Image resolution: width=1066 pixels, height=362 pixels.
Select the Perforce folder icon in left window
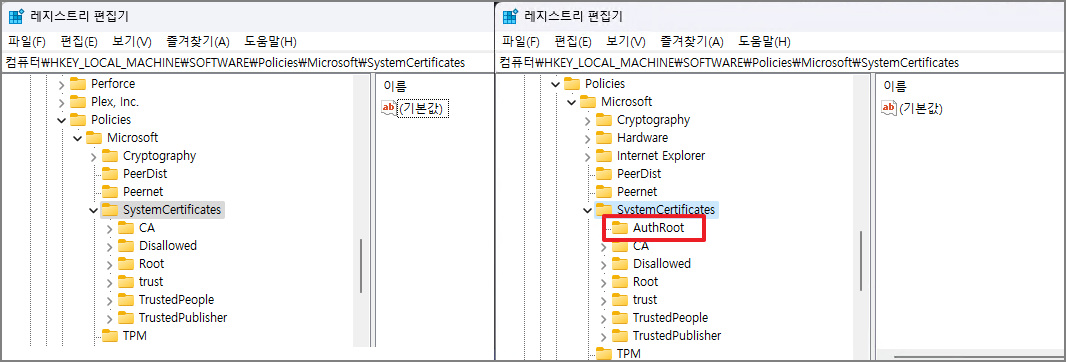tap(78, 84)
